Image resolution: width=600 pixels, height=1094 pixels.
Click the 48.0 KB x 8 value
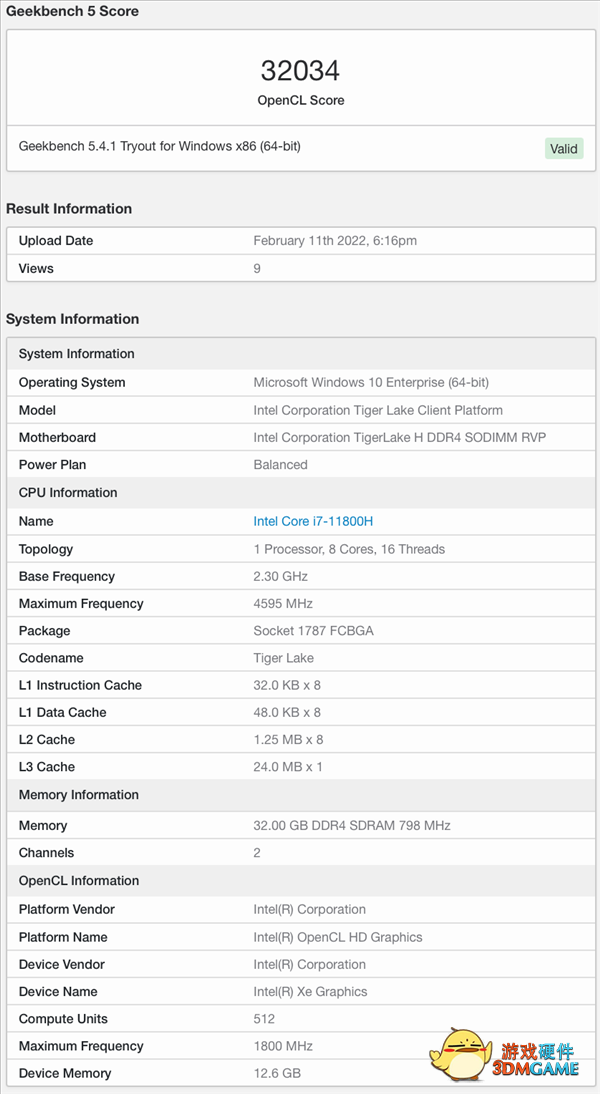287,712
